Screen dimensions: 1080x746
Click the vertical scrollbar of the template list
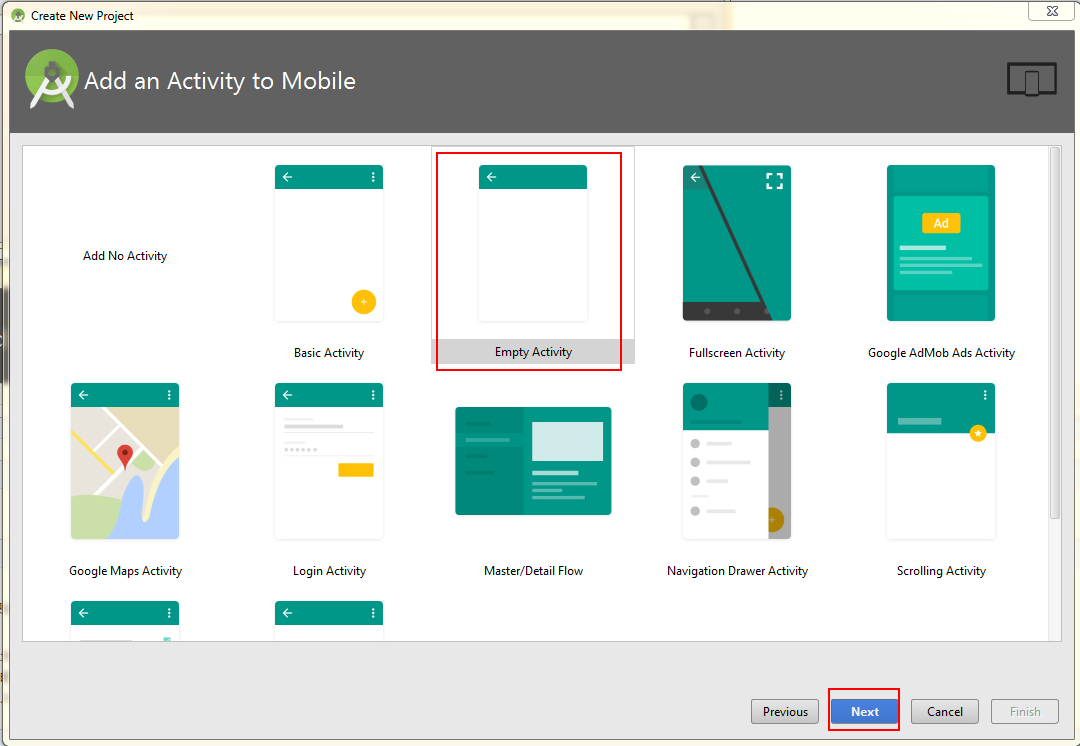pos(1055,332)
